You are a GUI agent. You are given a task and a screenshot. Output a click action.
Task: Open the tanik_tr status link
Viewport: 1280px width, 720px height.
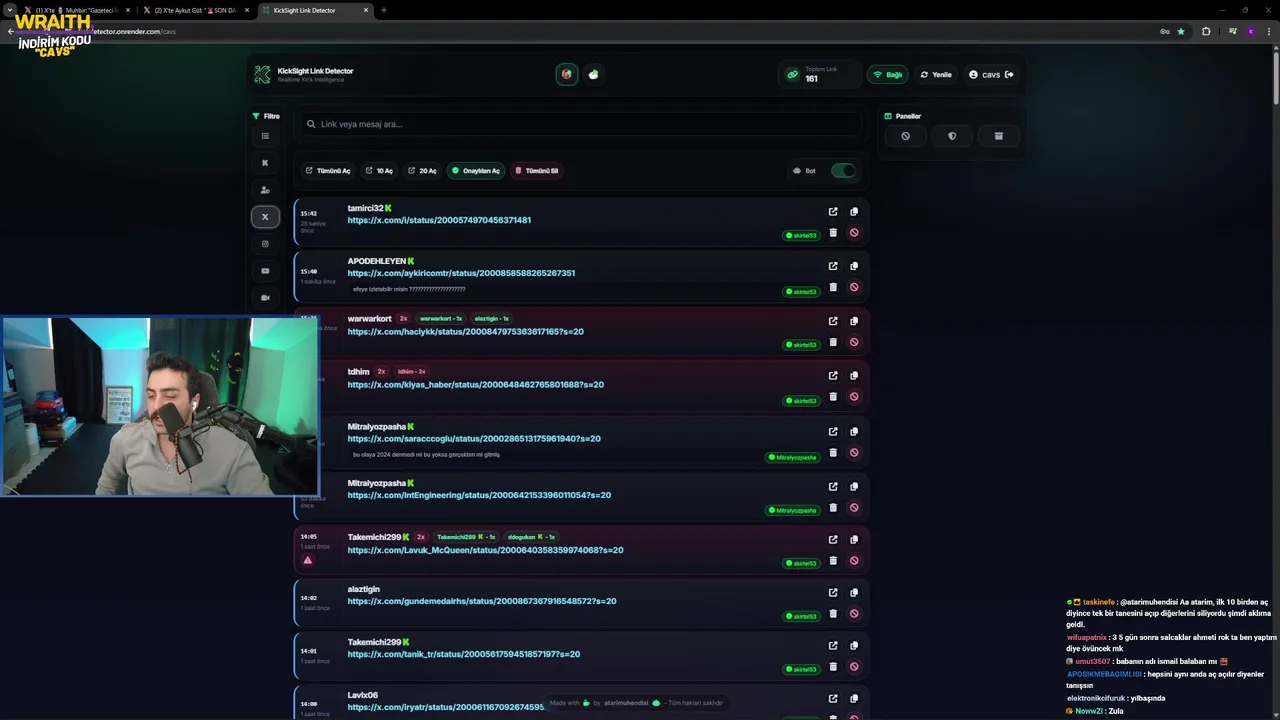pyautogui.click(x=463, y=654)
